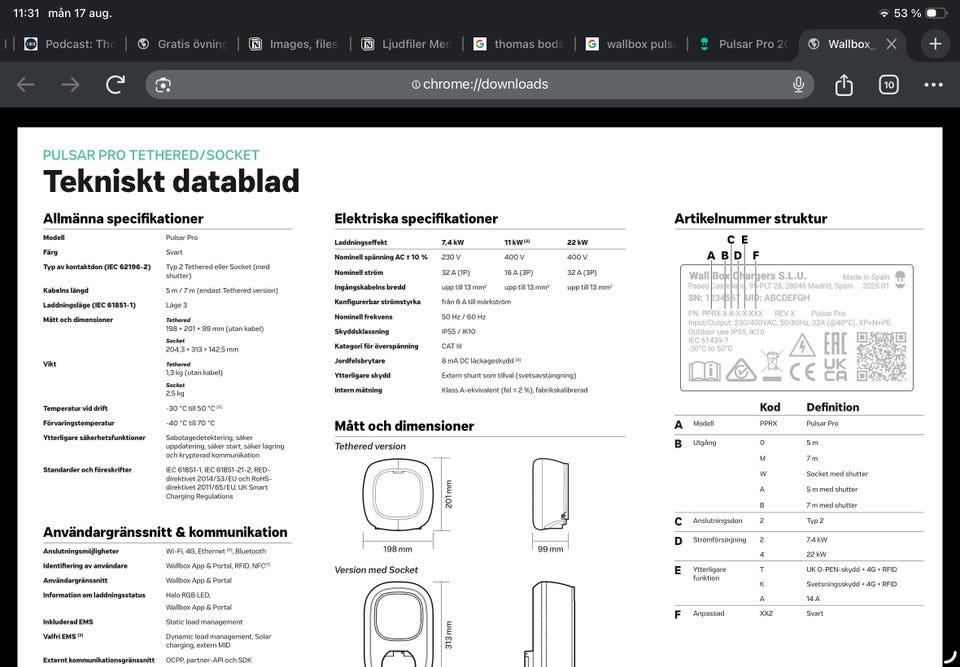The height and width of the screenshot is (667, 960).
Task: Click the 7,4 kW column header
Action: pyautogui.click(x=452, y=243)
